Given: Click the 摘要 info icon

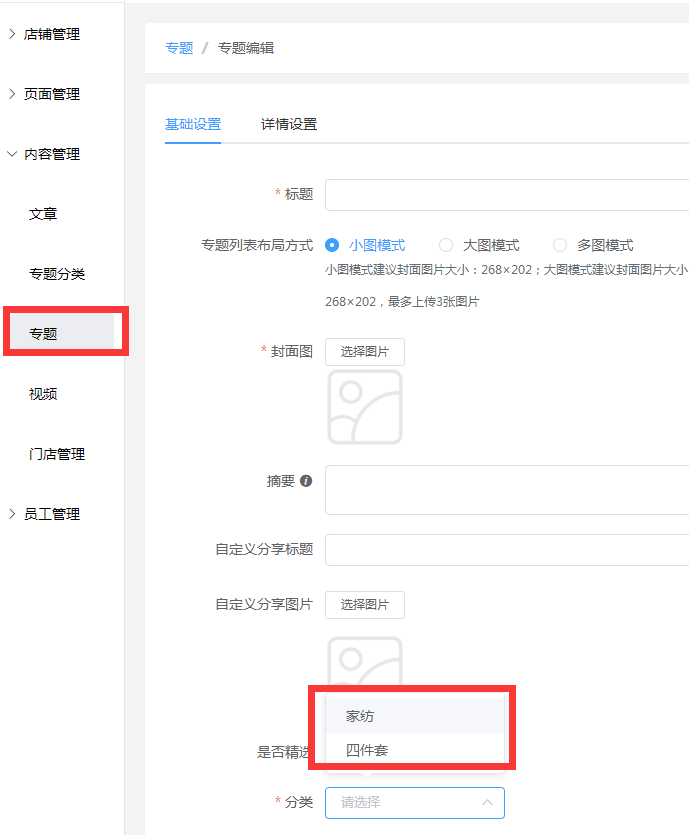Looking at the screenshot, I should point(306,481).
